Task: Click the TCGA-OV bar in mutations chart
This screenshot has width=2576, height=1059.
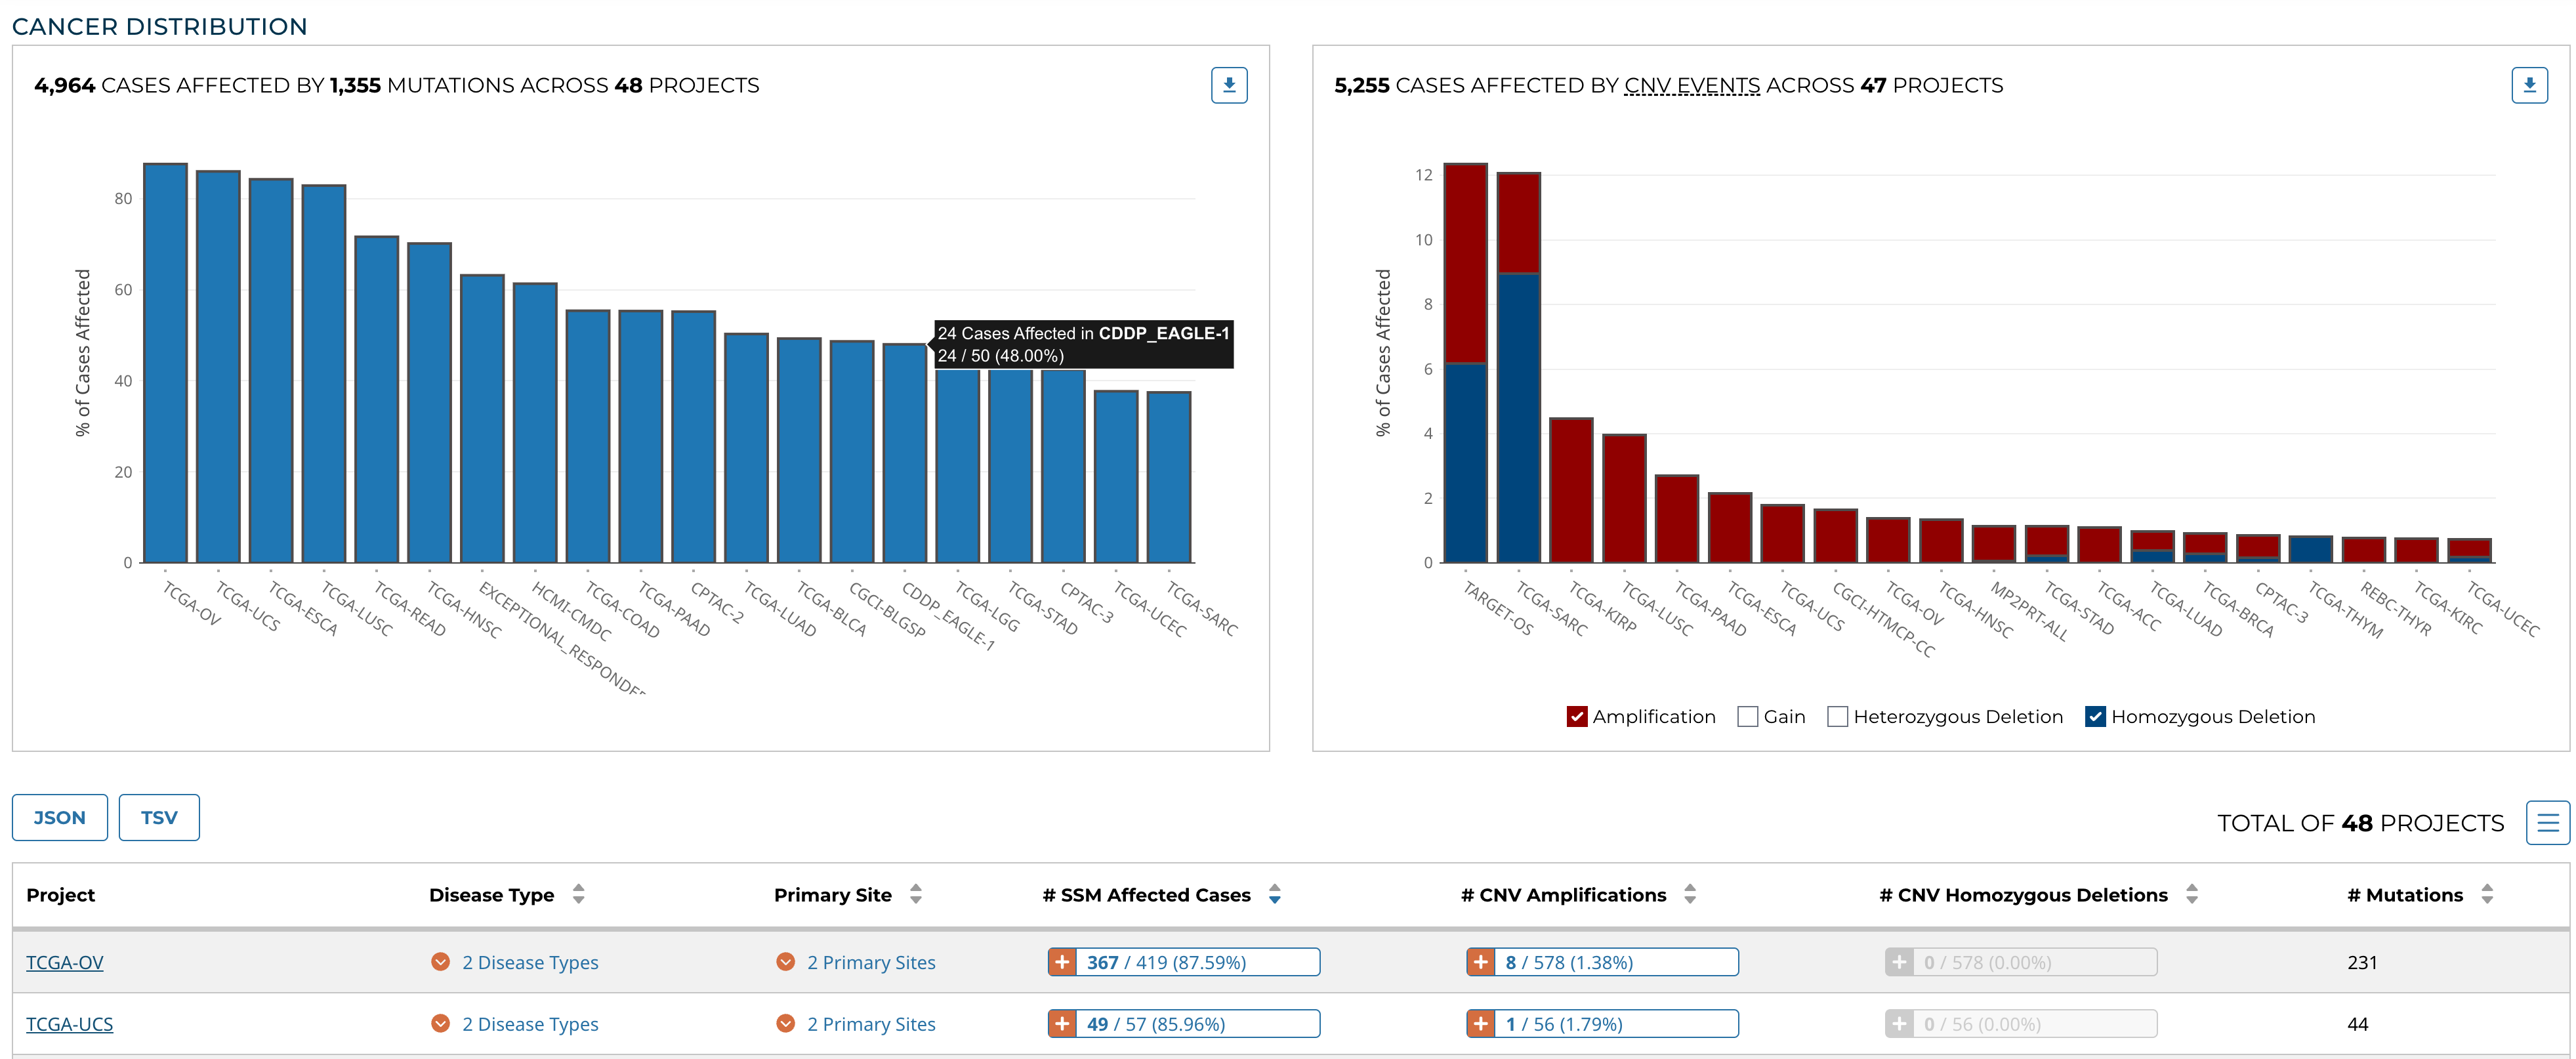Action: coord(165,363)
